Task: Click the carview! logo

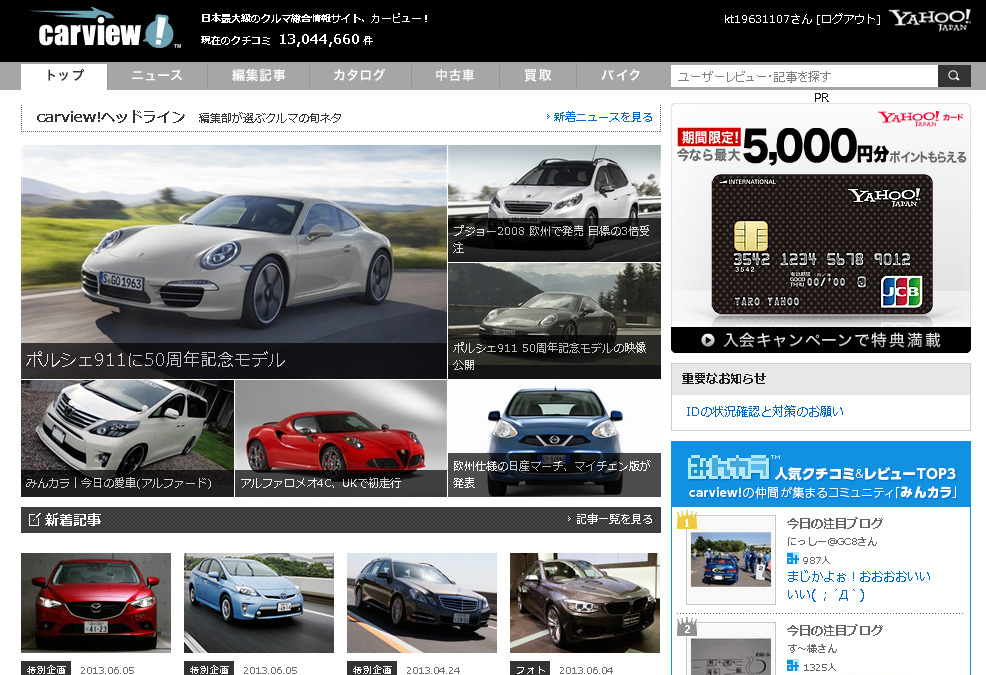Action: point(106,30)
